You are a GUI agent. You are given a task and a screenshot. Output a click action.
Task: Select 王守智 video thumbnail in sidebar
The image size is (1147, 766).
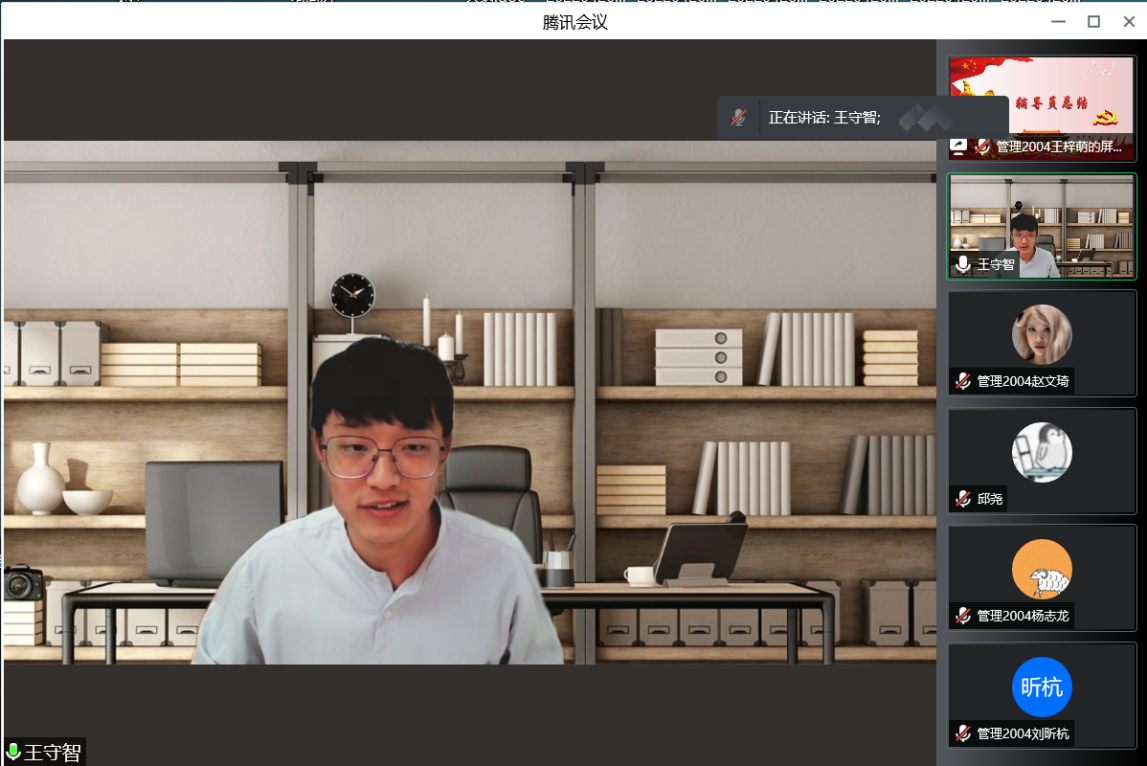pos(1041,220)
